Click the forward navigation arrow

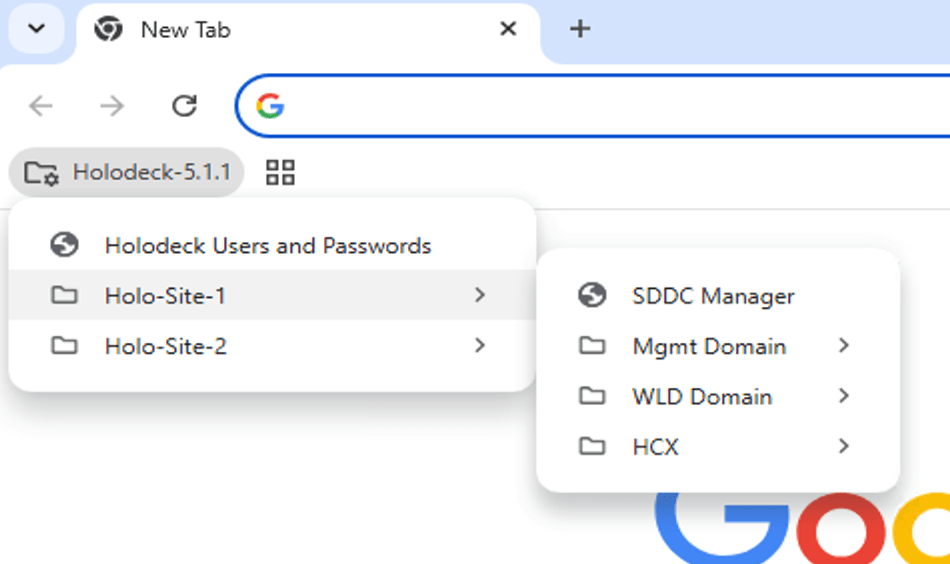(x=112, y=106)
